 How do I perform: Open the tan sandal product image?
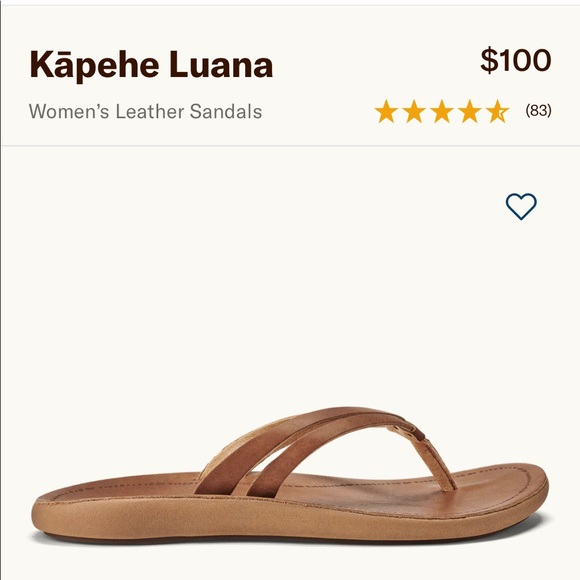pyautogui.click(x=290, y=475)
